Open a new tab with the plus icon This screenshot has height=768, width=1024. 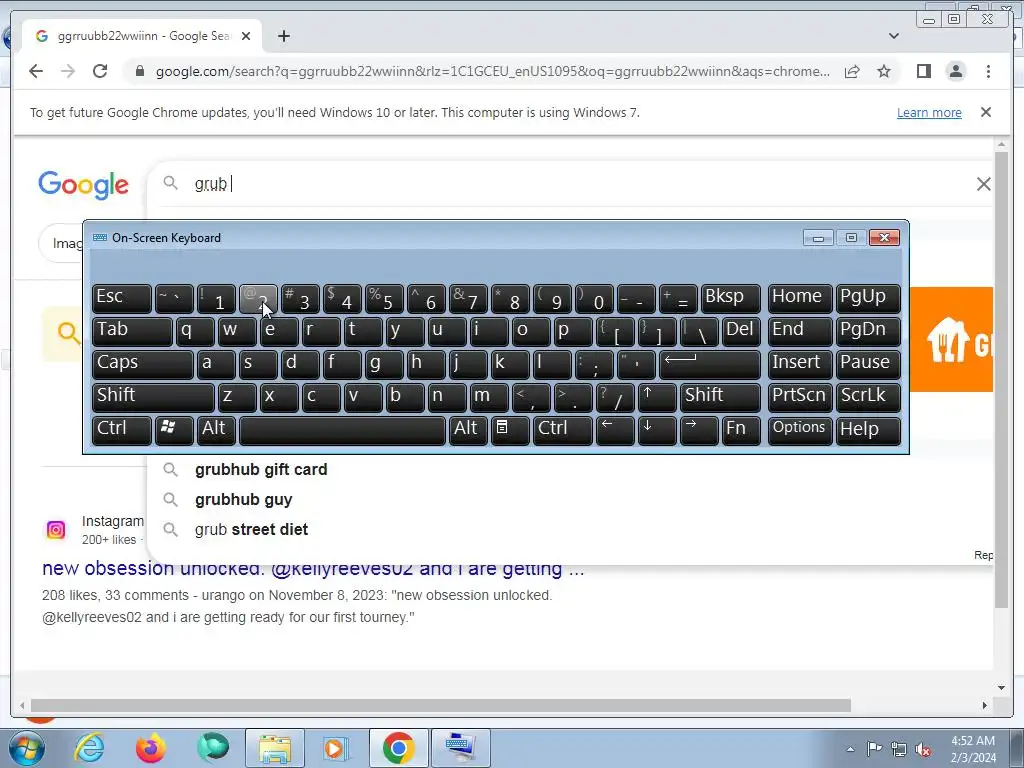[283, 36]
